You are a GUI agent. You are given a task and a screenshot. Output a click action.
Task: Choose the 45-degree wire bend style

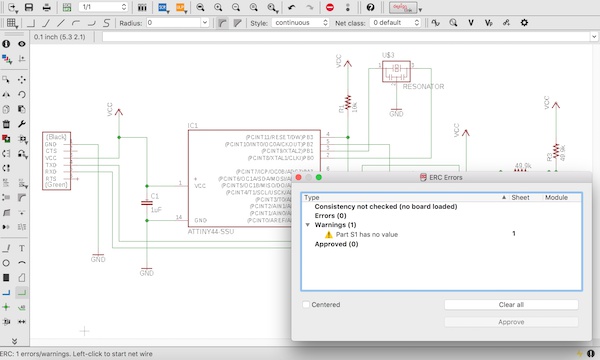pos(46,23)
